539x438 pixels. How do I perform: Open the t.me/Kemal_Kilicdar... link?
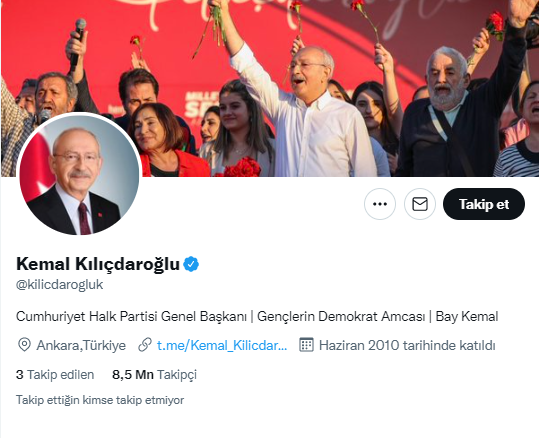click(222, 345)
